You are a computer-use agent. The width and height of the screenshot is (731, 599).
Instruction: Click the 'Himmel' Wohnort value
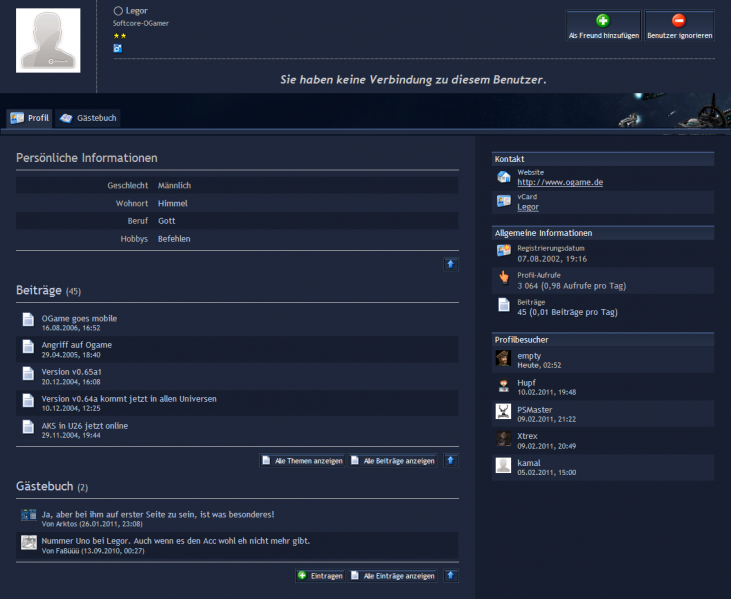coord(172,203)
